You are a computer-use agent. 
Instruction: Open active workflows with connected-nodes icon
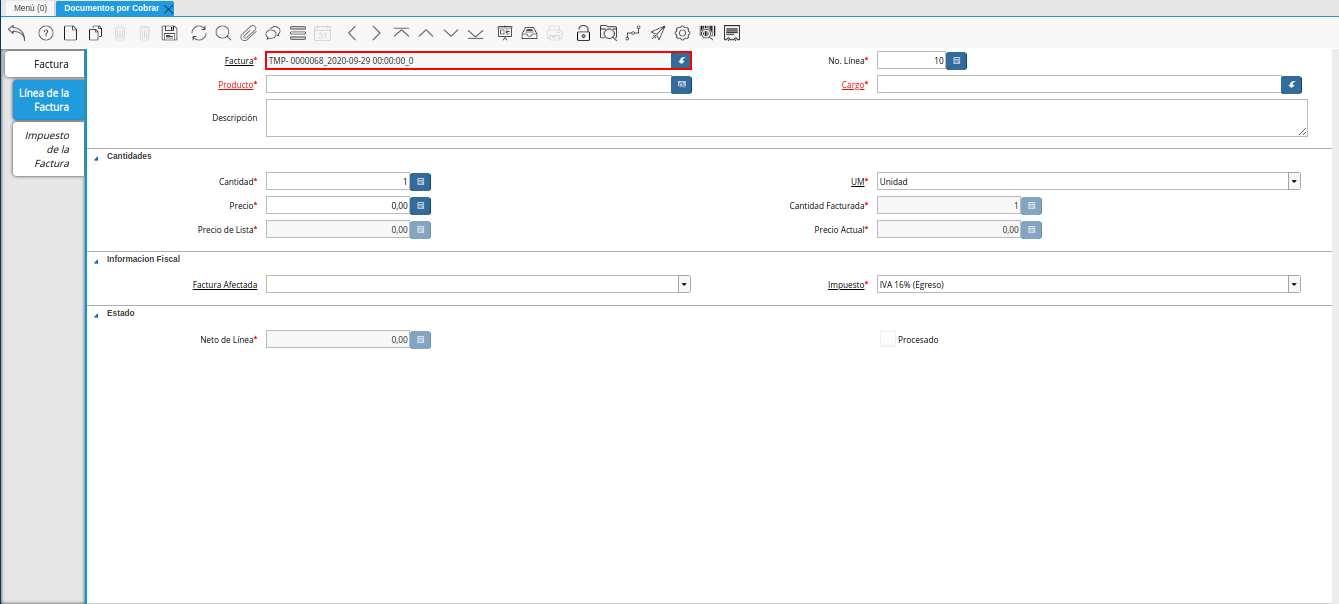coord(633,33)
